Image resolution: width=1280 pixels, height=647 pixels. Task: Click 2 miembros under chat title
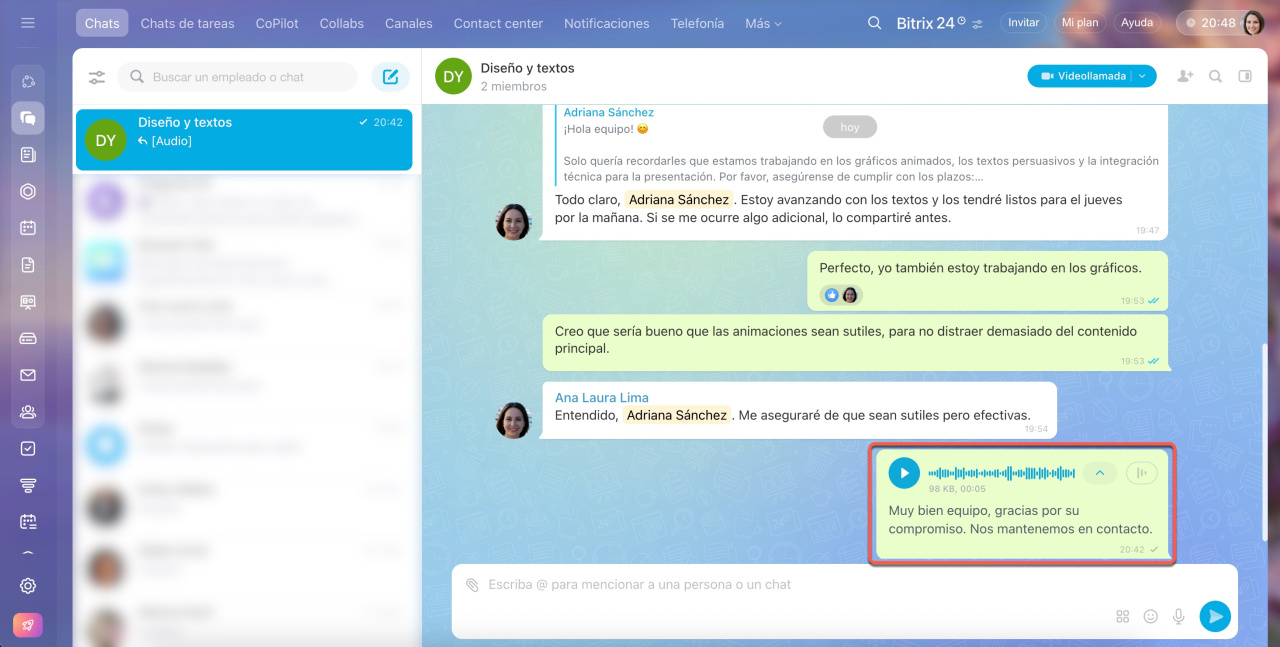click(x=513, y=87)
